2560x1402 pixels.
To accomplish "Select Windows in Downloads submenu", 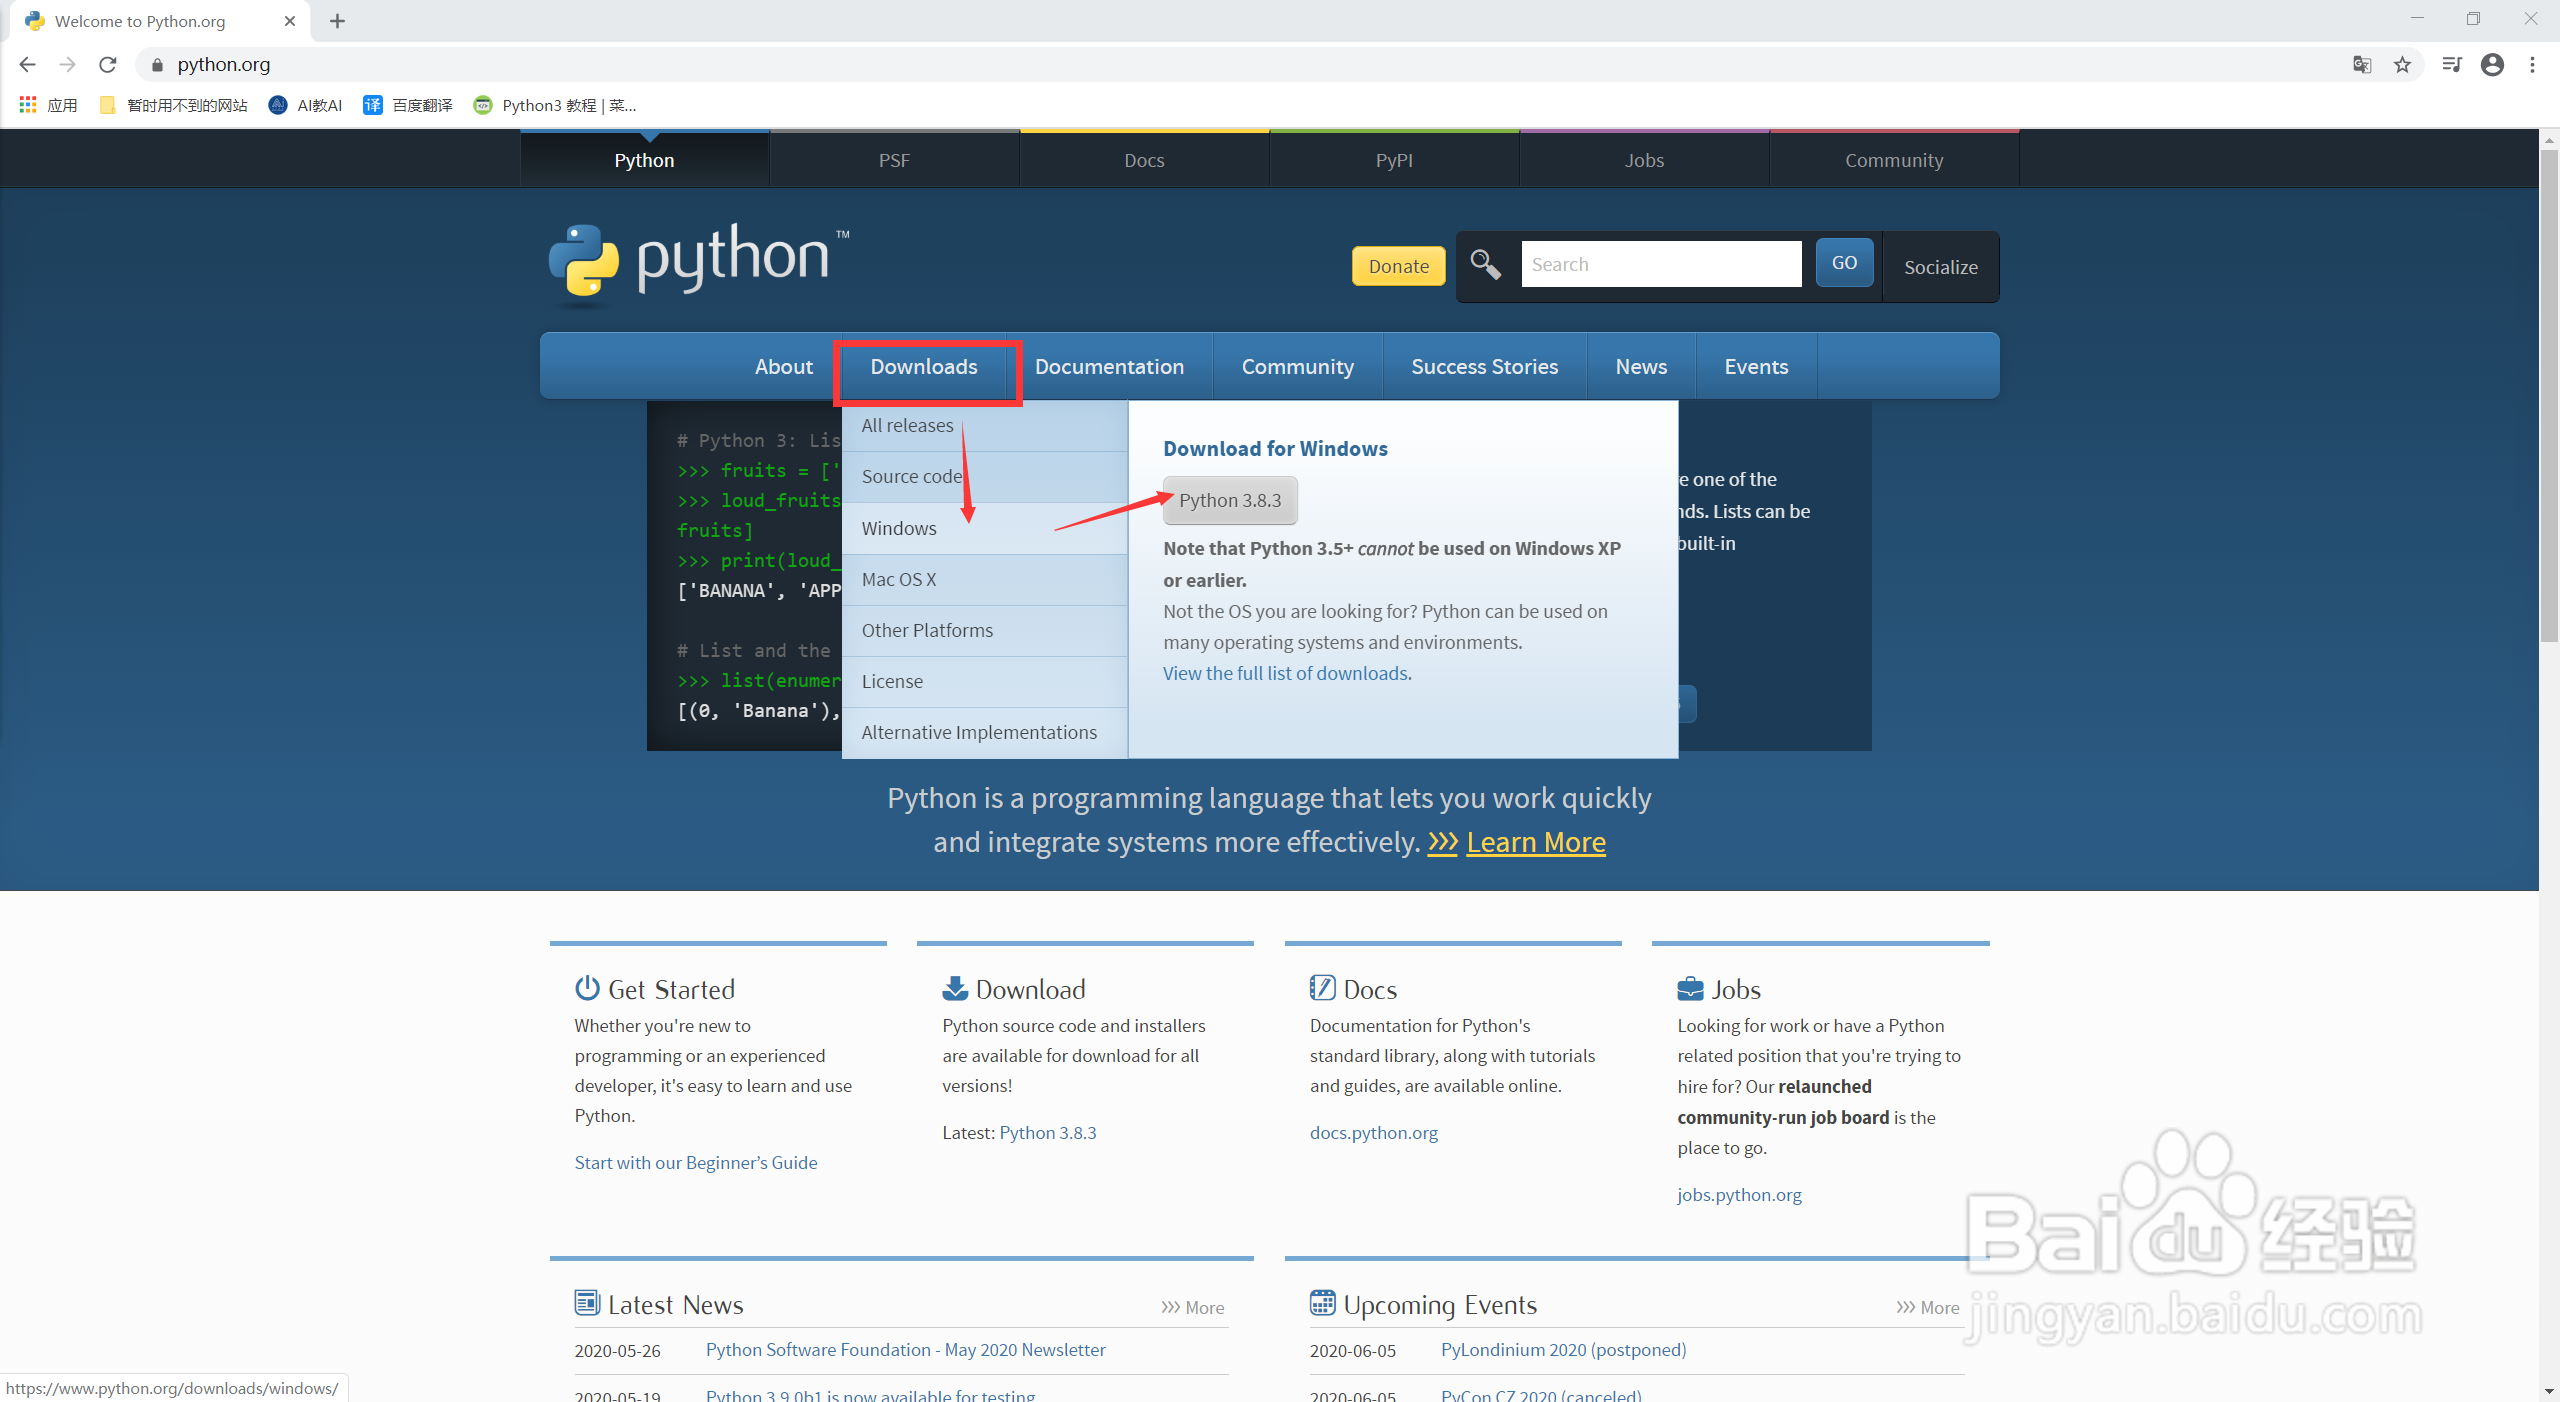I will tap(899, 528).
